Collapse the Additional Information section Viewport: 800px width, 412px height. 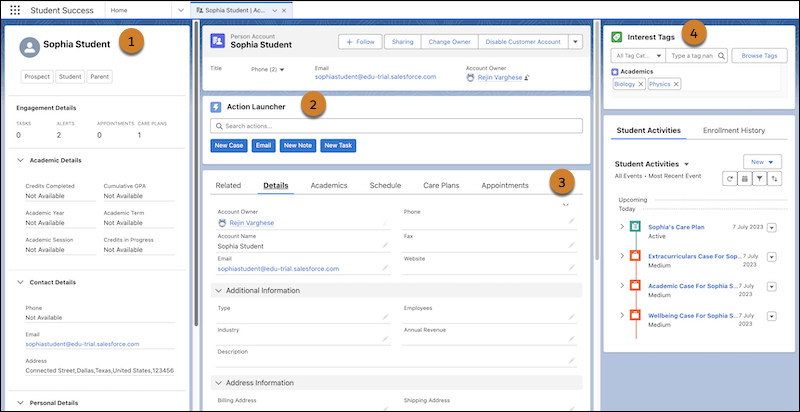219,290
